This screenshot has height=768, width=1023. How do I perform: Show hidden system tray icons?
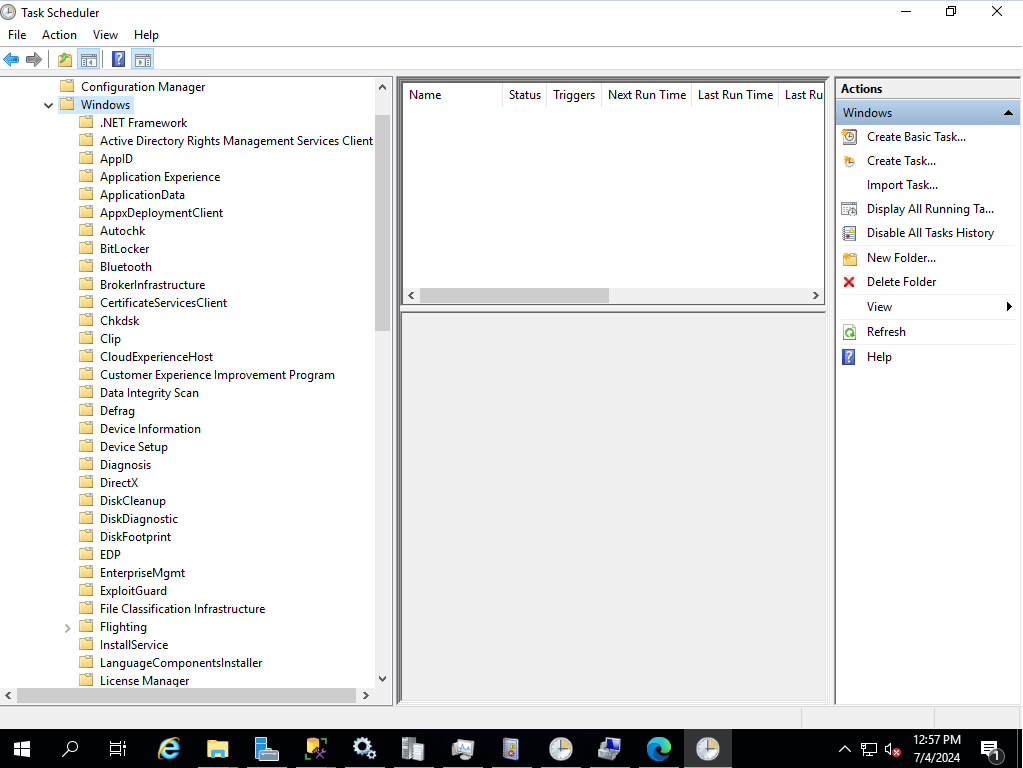tap(844, 749)
